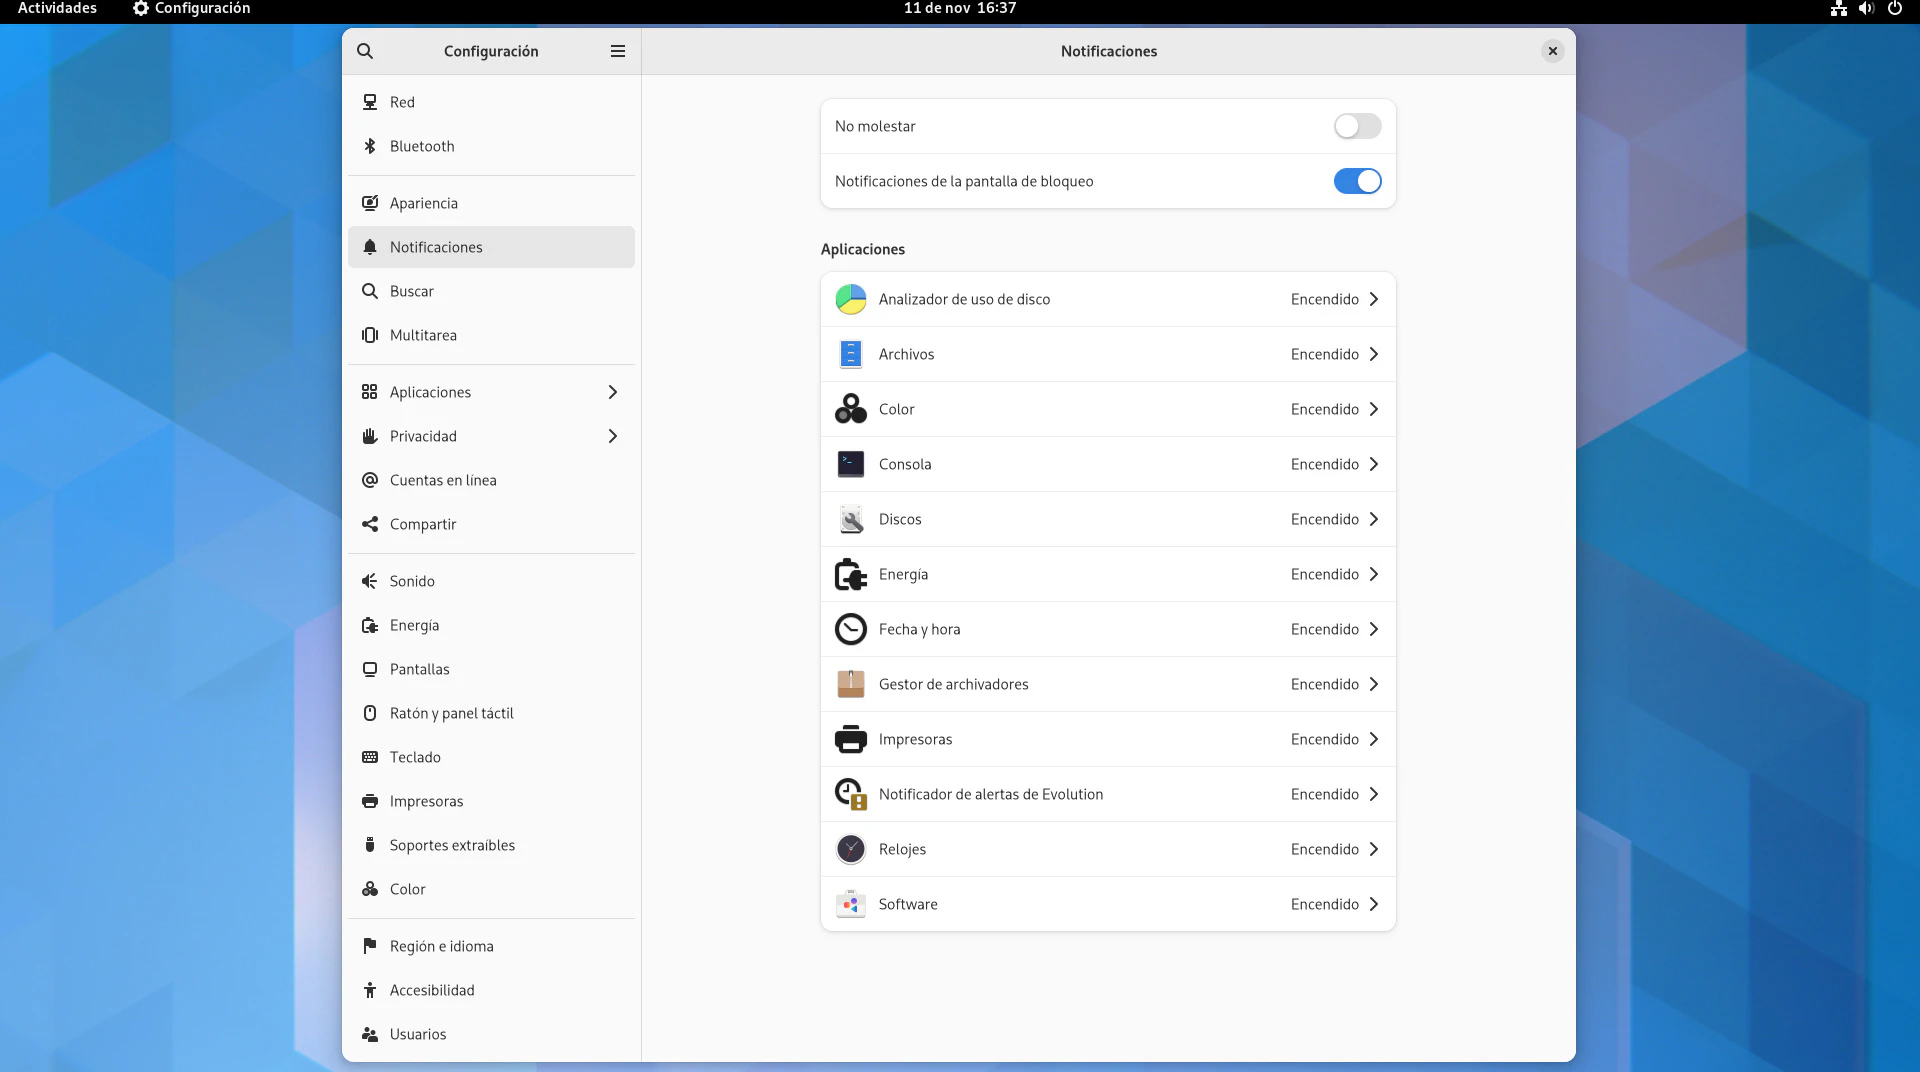Click the search magnifier icon in Configuración header
This screenshot has width=1920, height=1072.
[x=365, y=51]
